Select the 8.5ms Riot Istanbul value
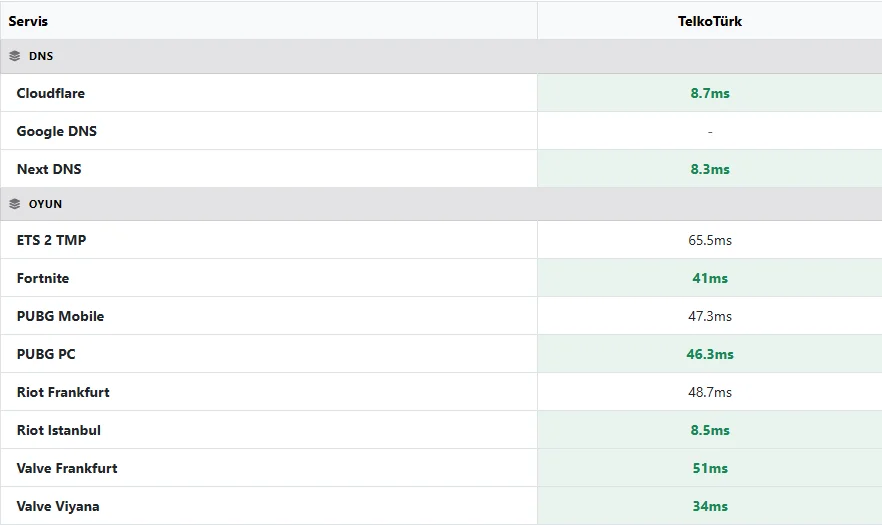This screenshot has height=525, width=882. click(710, 430)
